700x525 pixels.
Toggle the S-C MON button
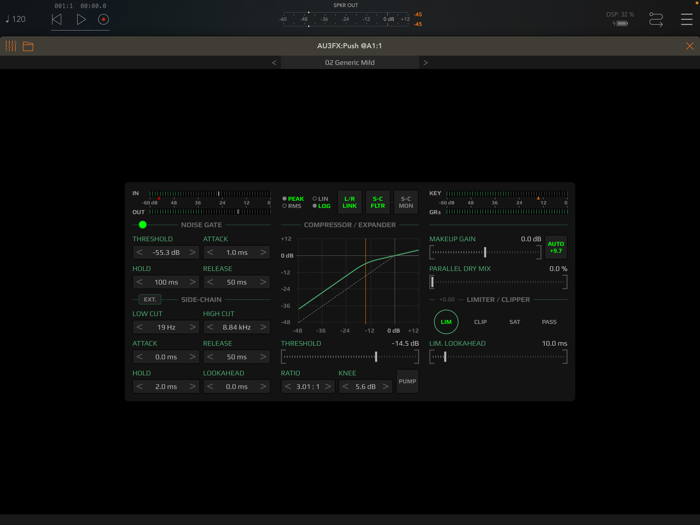406,202
